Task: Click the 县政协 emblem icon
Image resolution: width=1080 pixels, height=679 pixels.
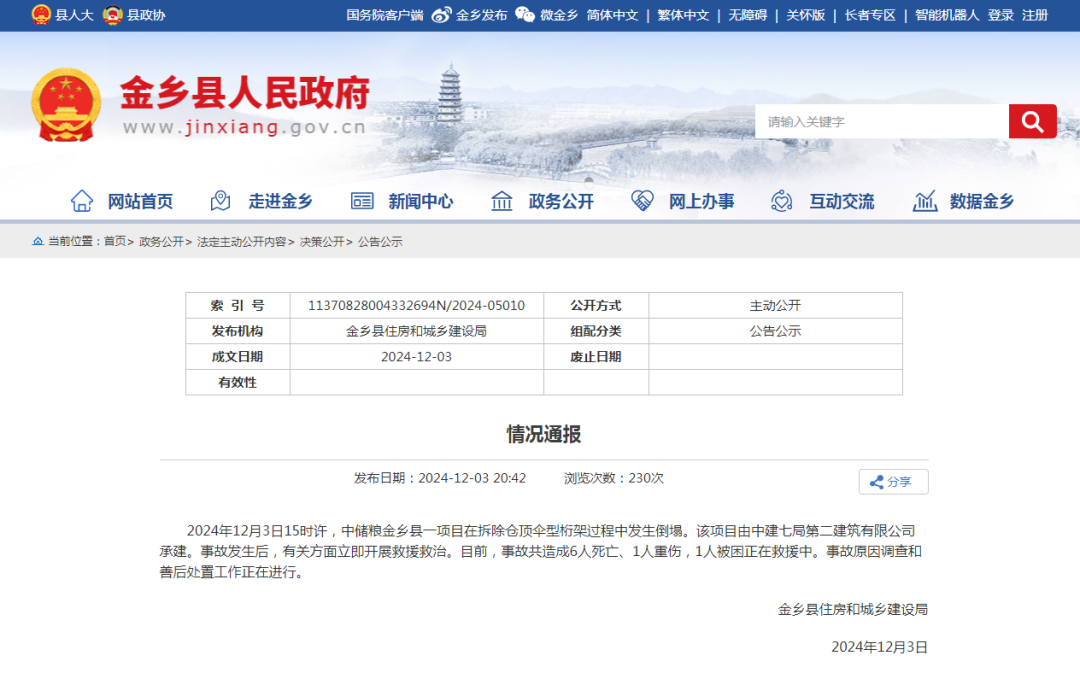Action: tap(112, 14)
